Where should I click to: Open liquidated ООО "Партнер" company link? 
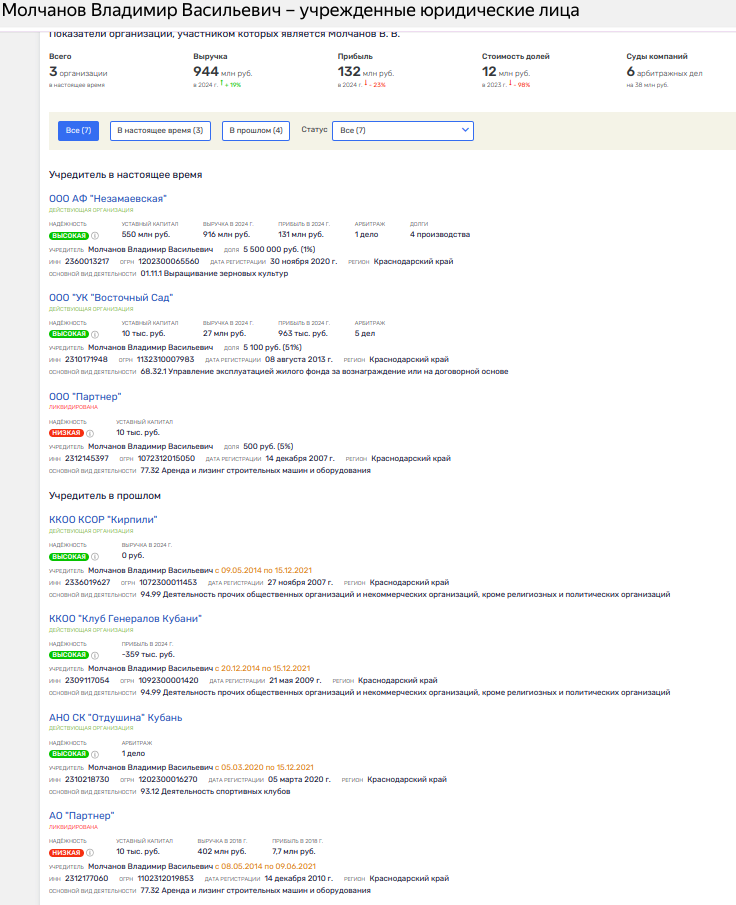tap(85, 397)
